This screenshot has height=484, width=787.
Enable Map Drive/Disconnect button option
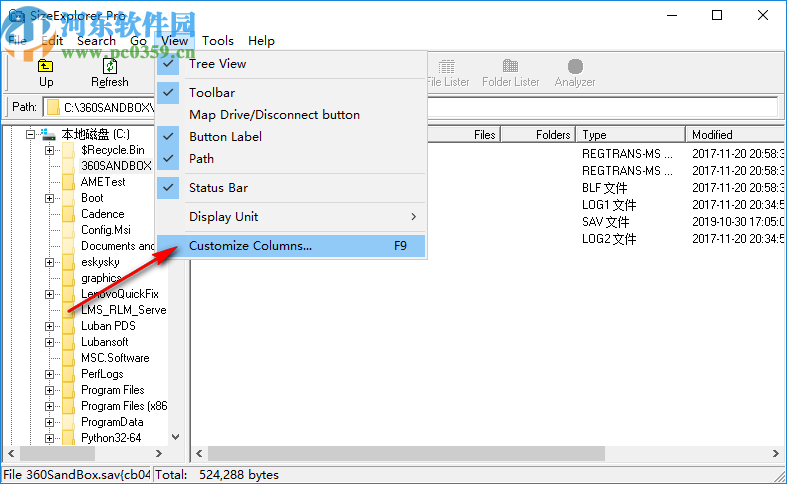pos(291,115)
